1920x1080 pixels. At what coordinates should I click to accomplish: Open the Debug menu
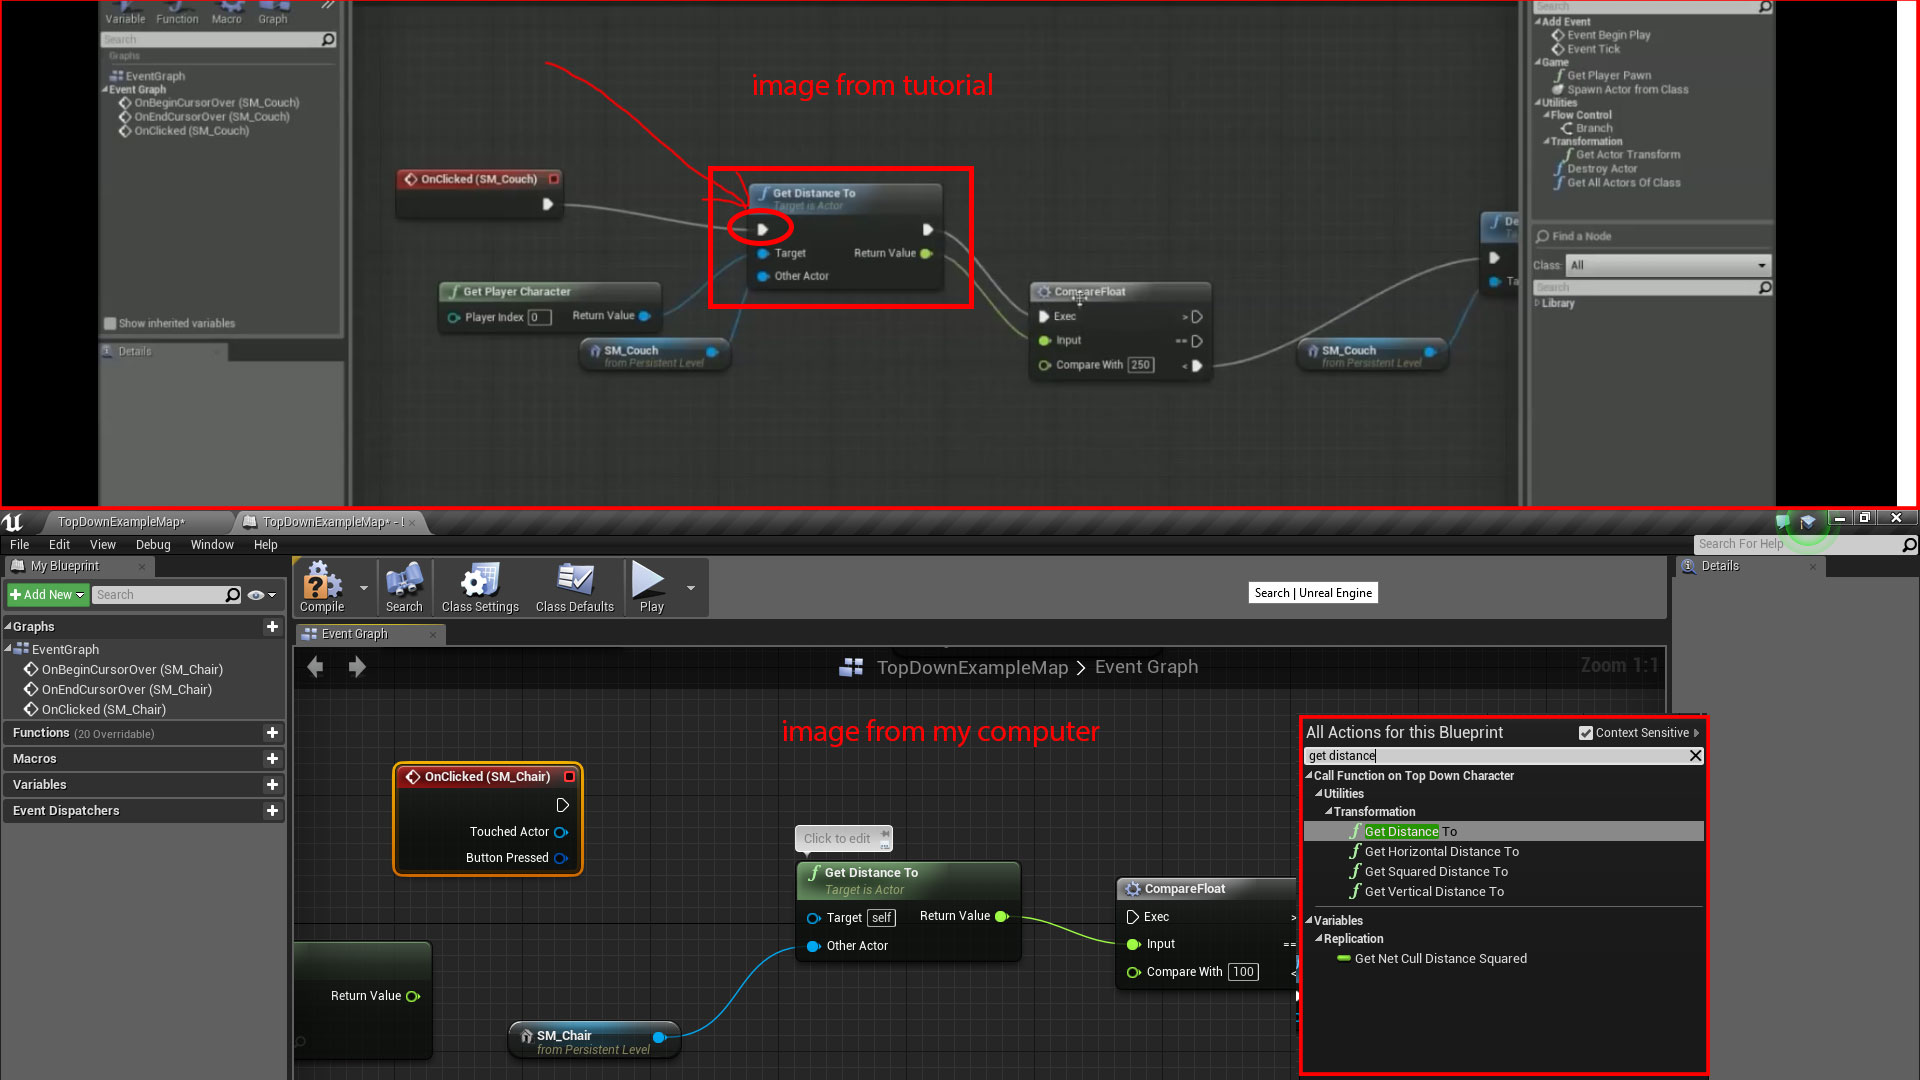point(153,545)
